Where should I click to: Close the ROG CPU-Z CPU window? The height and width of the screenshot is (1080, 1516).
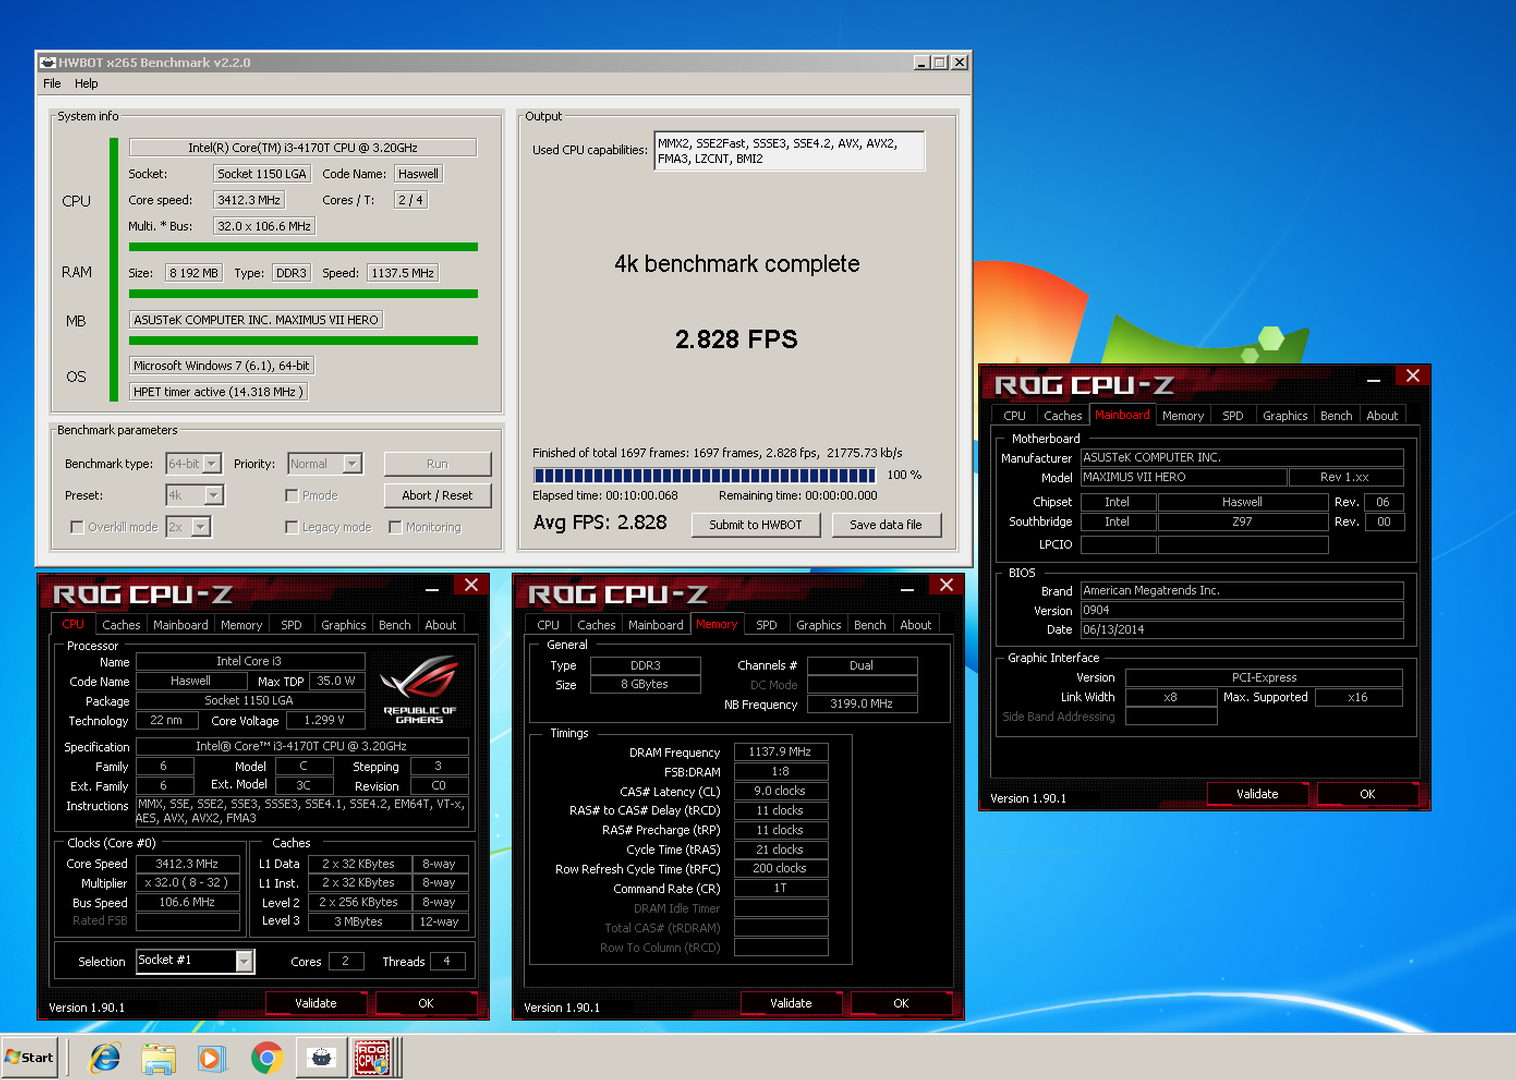point(471,585)
